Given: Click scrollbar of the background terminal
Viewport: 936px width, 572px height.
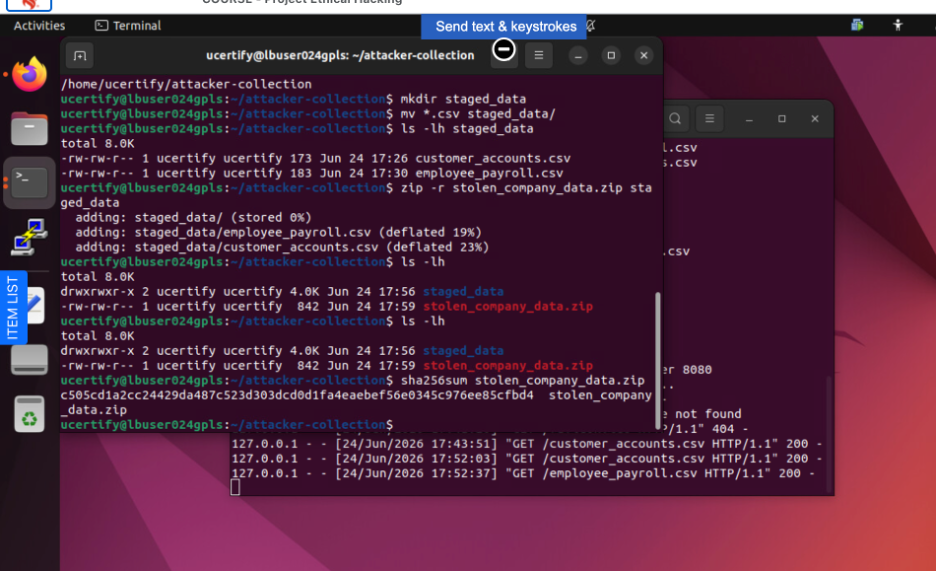Looking at the screenshot, I should coord(829,434).
